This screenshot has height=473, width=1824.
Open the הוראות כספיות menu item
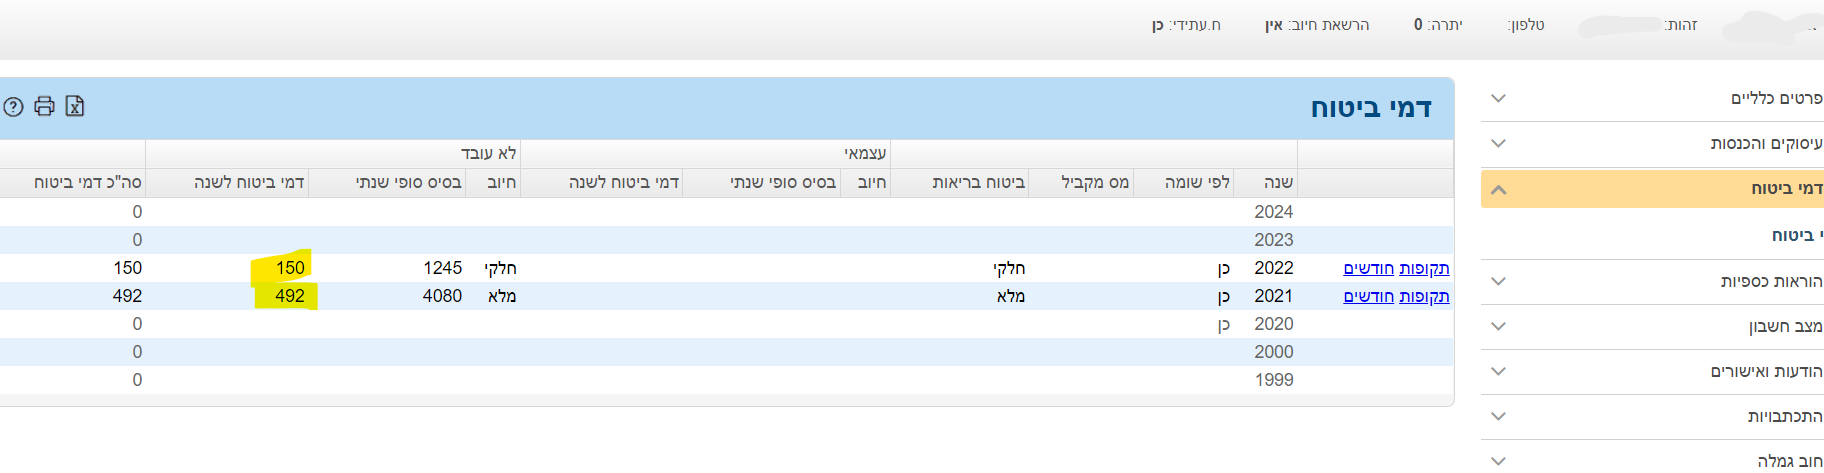point(1772,281)
